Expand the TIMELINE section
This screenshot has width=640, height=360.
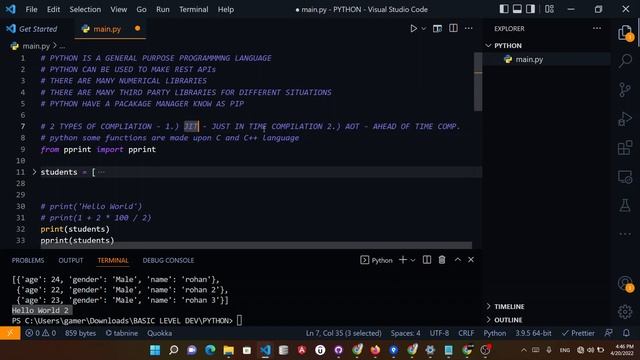[509, 307]
